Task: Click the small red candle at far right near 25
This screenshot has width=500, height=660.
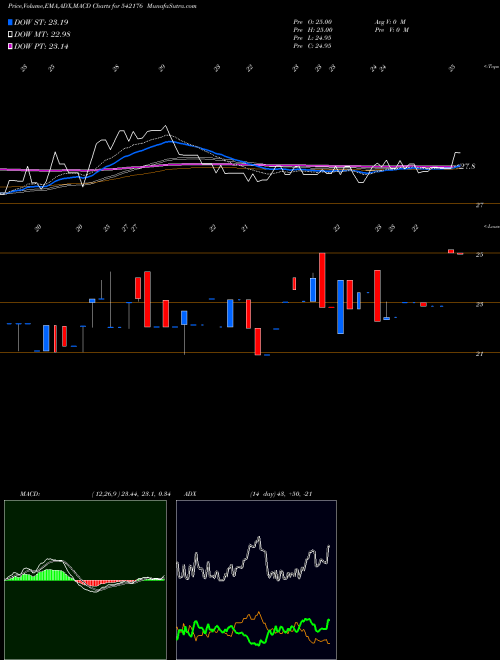Action: (451, 251)
